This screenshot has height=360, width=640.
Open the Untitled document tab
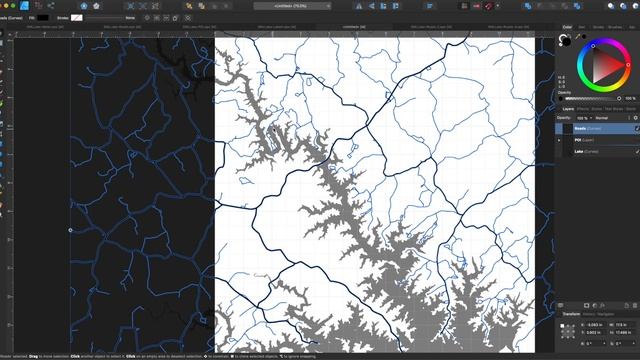[354, 27]
